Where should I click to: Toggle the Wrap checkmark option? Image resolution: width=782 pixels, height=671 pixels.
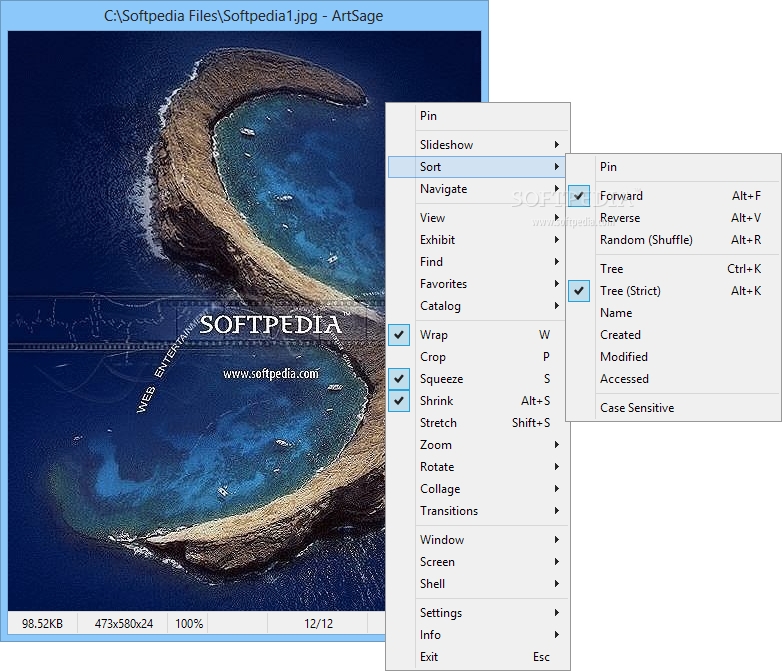[478, 335]
